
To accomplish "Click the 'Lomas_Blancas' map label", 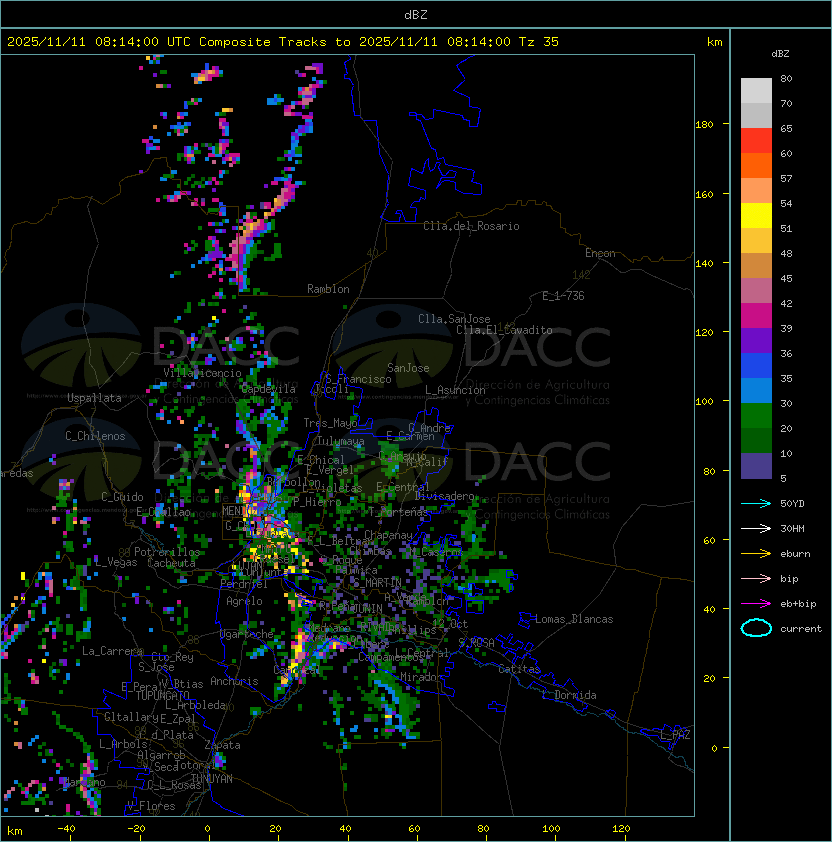I will (x=574, y=619).
